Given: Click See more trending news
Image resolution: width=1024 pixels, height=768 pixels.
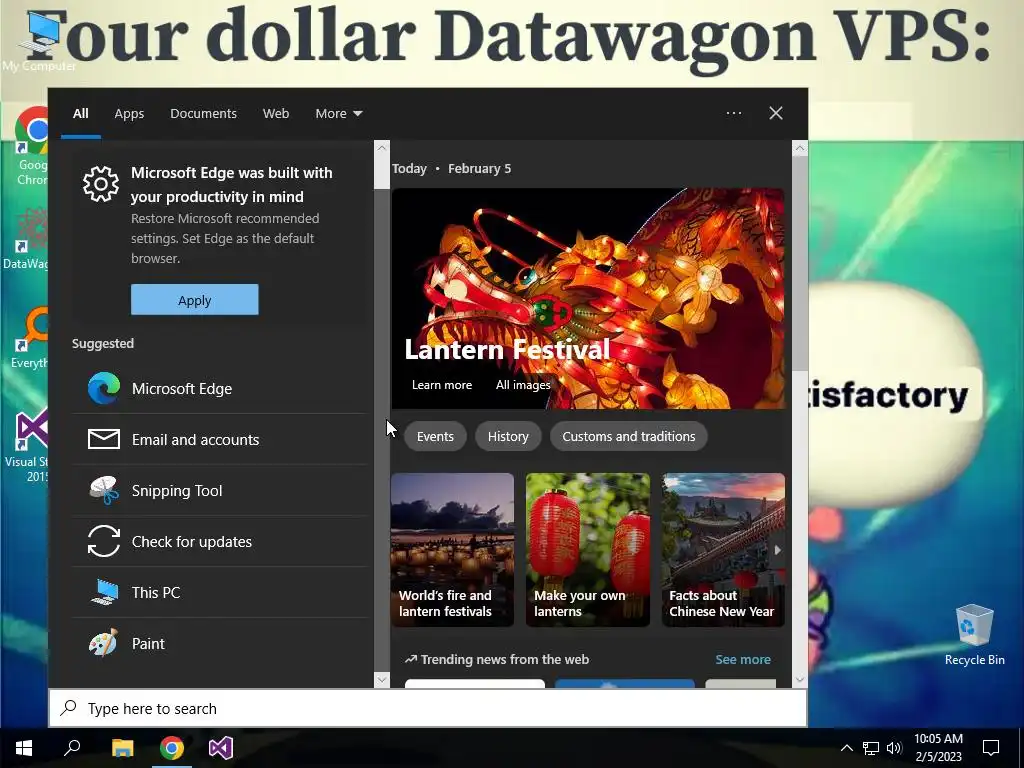Looking at the screenshot, I should tap(743, 660).
